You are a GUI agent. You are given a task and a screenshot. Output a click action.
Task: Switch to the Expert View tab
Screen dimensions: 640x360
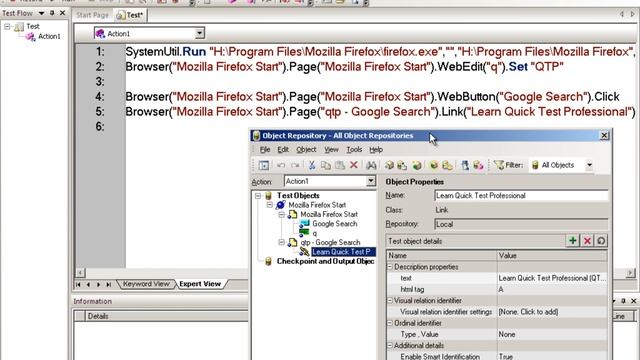tap(200, 284)
